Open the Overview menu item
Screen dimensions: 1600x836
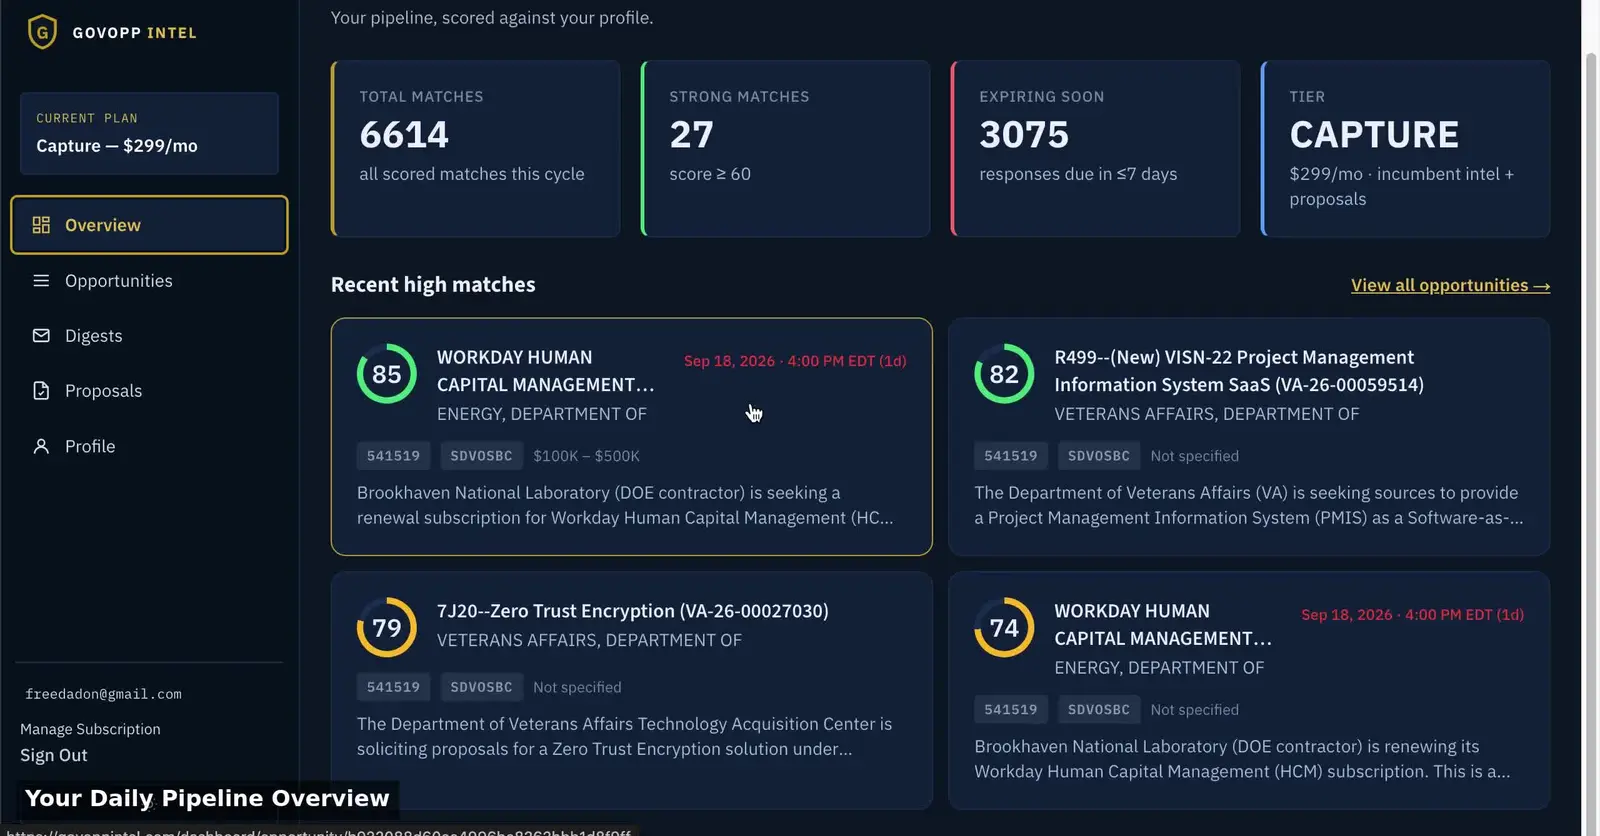149,225
